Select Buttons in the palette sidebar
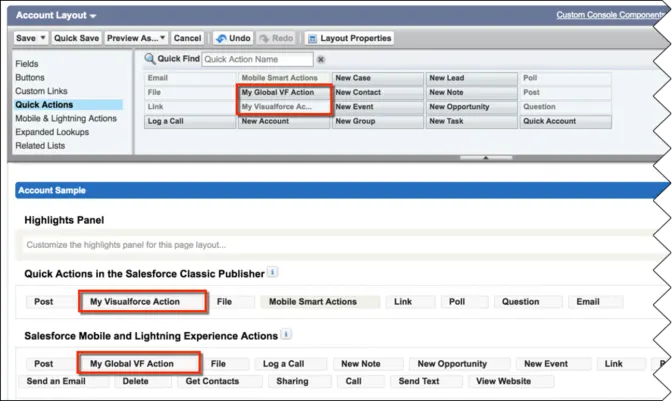Image resolution: width=672 pixels, height=401 pixels. click(x=30, y=78)
